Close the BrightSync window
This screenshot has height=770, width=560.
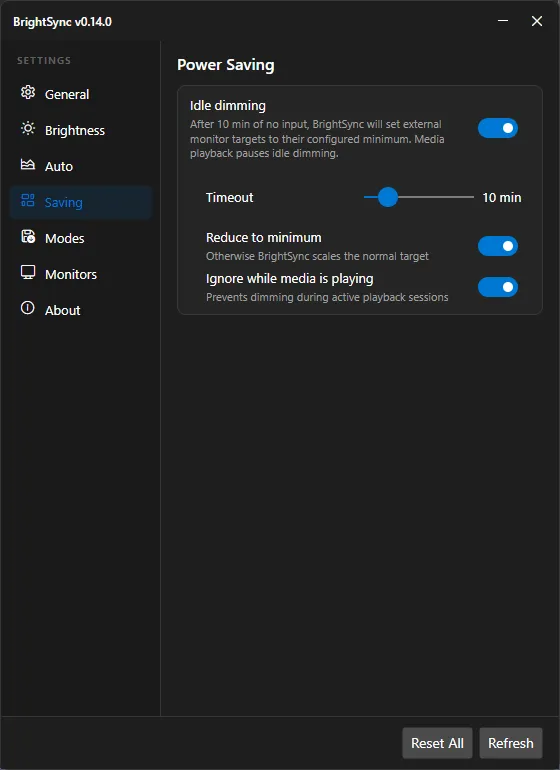[537, 21]
